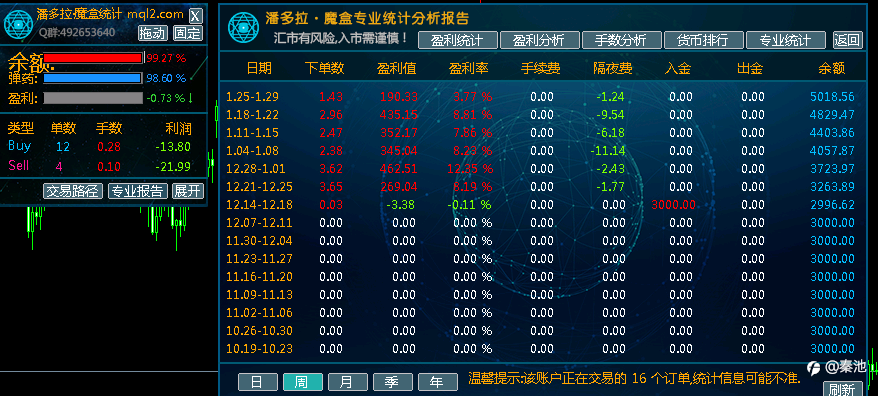Click the 462.51 profit value

coord(399,169)
